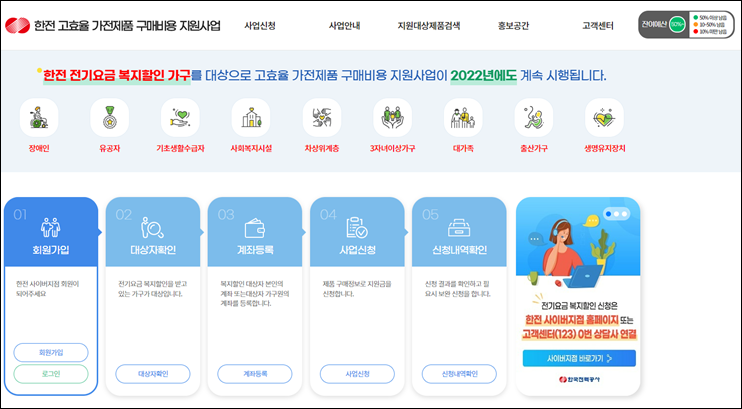Click the 사업신청 checklist icon in step 04
Viewport: 742px width, 409px height.
[x=356, y=227]
